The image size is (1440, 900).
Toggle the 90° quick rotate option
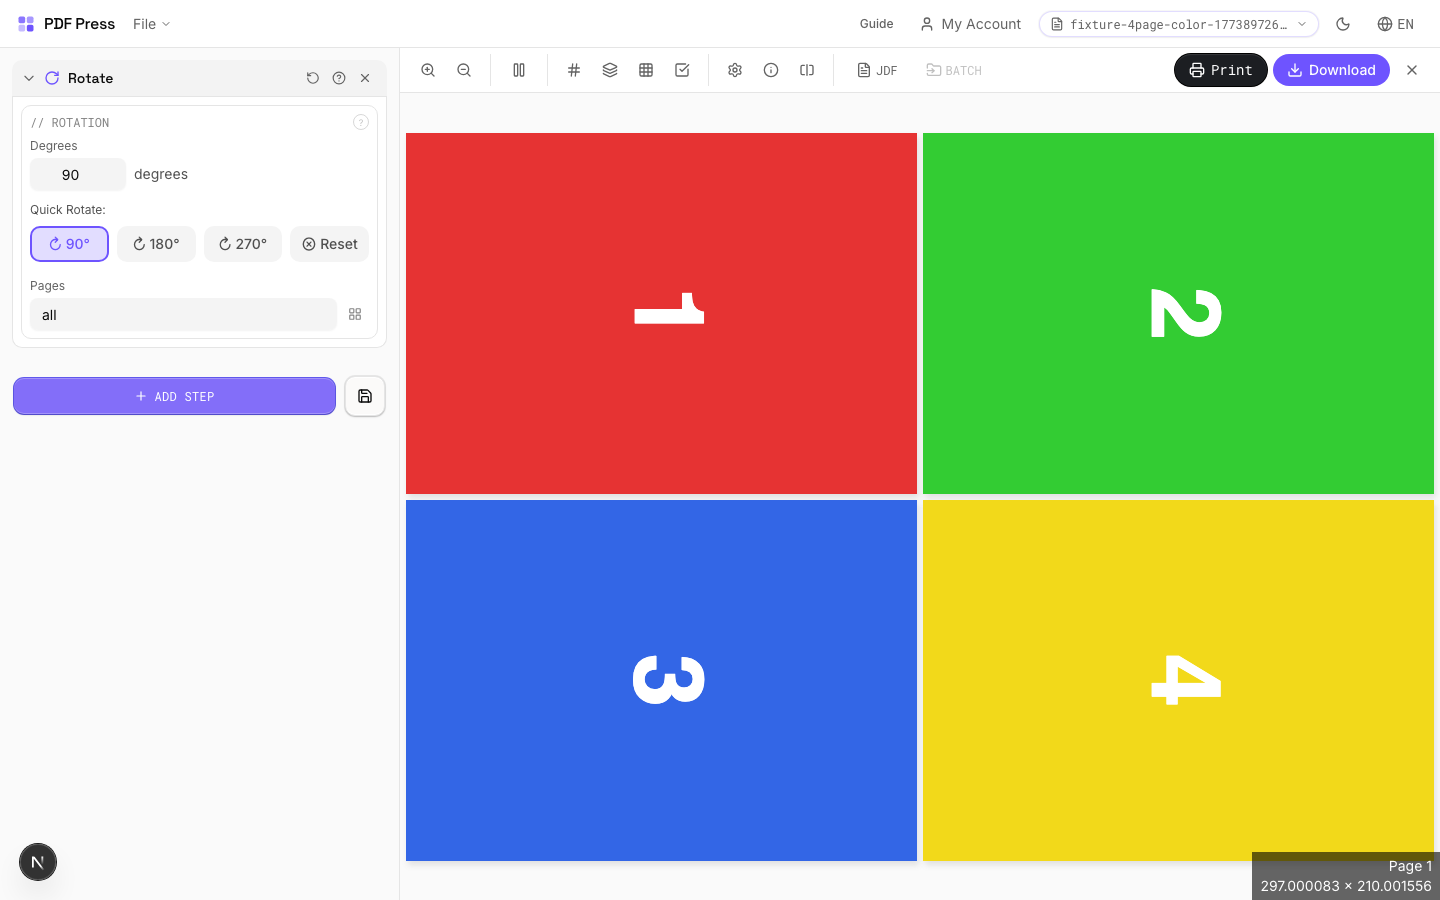pyautogui.click(x=69, y=244)
